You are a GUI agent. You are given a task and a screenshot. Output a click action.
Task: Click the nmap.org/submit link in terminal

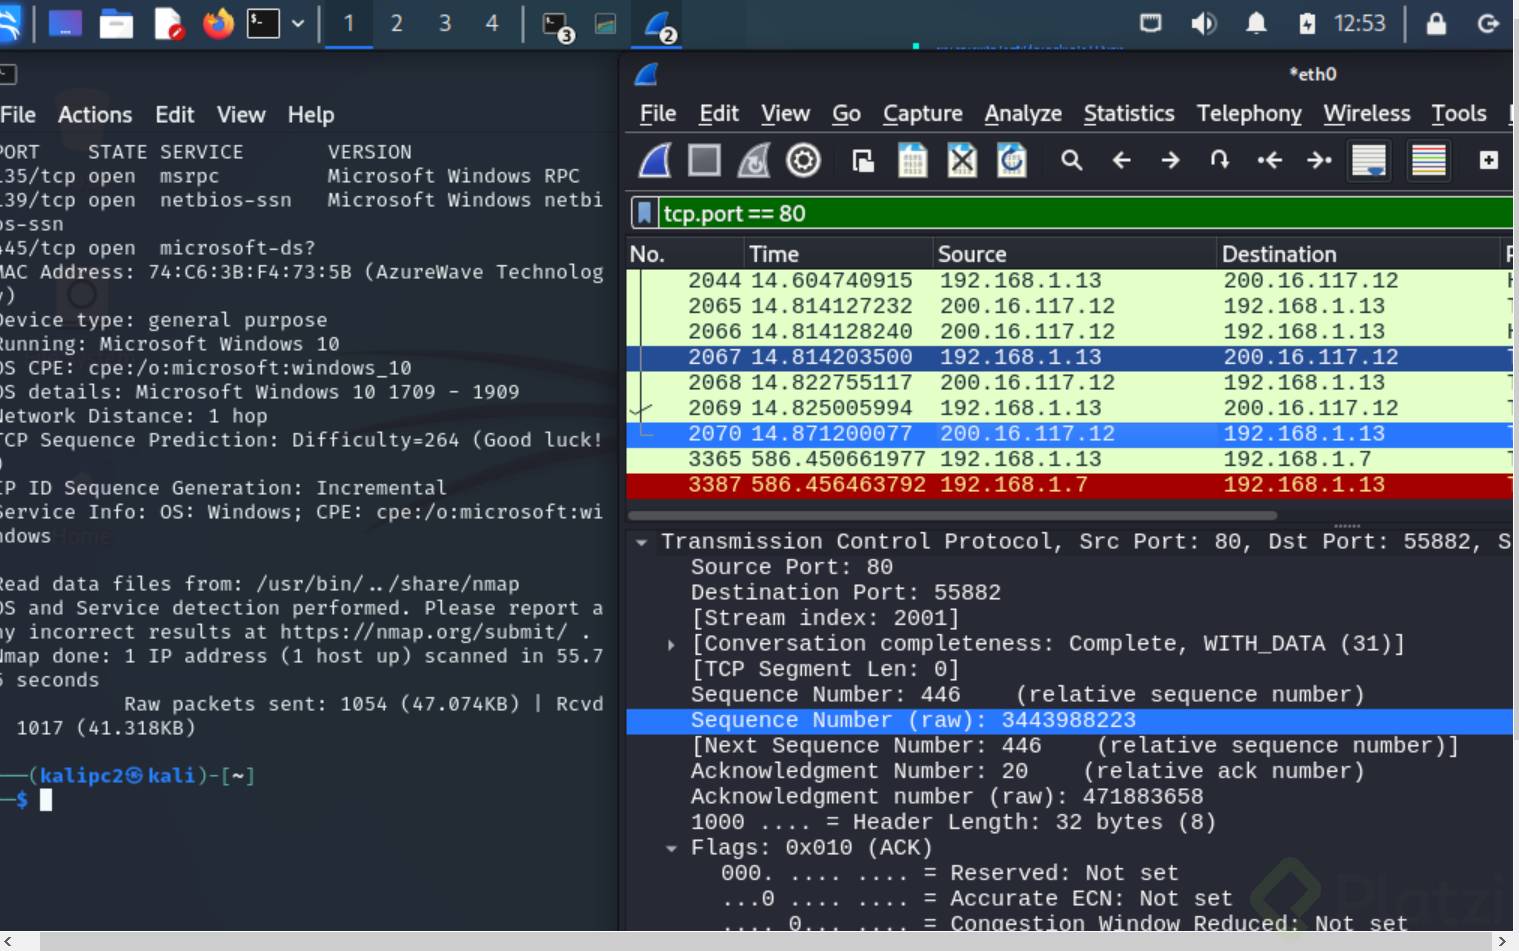pyautogui.click(x=423, y=632)
